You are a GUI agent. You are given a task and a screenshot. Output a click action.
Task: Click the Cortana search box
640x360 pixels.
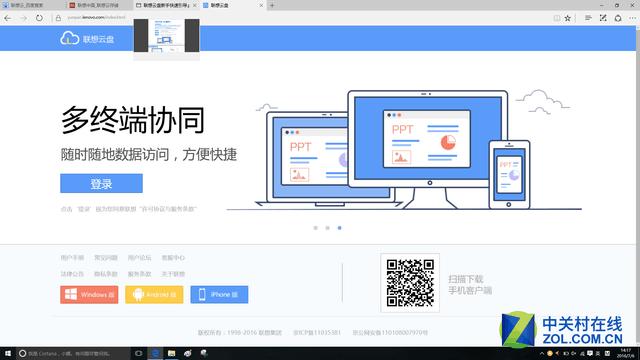coord(73,353)
